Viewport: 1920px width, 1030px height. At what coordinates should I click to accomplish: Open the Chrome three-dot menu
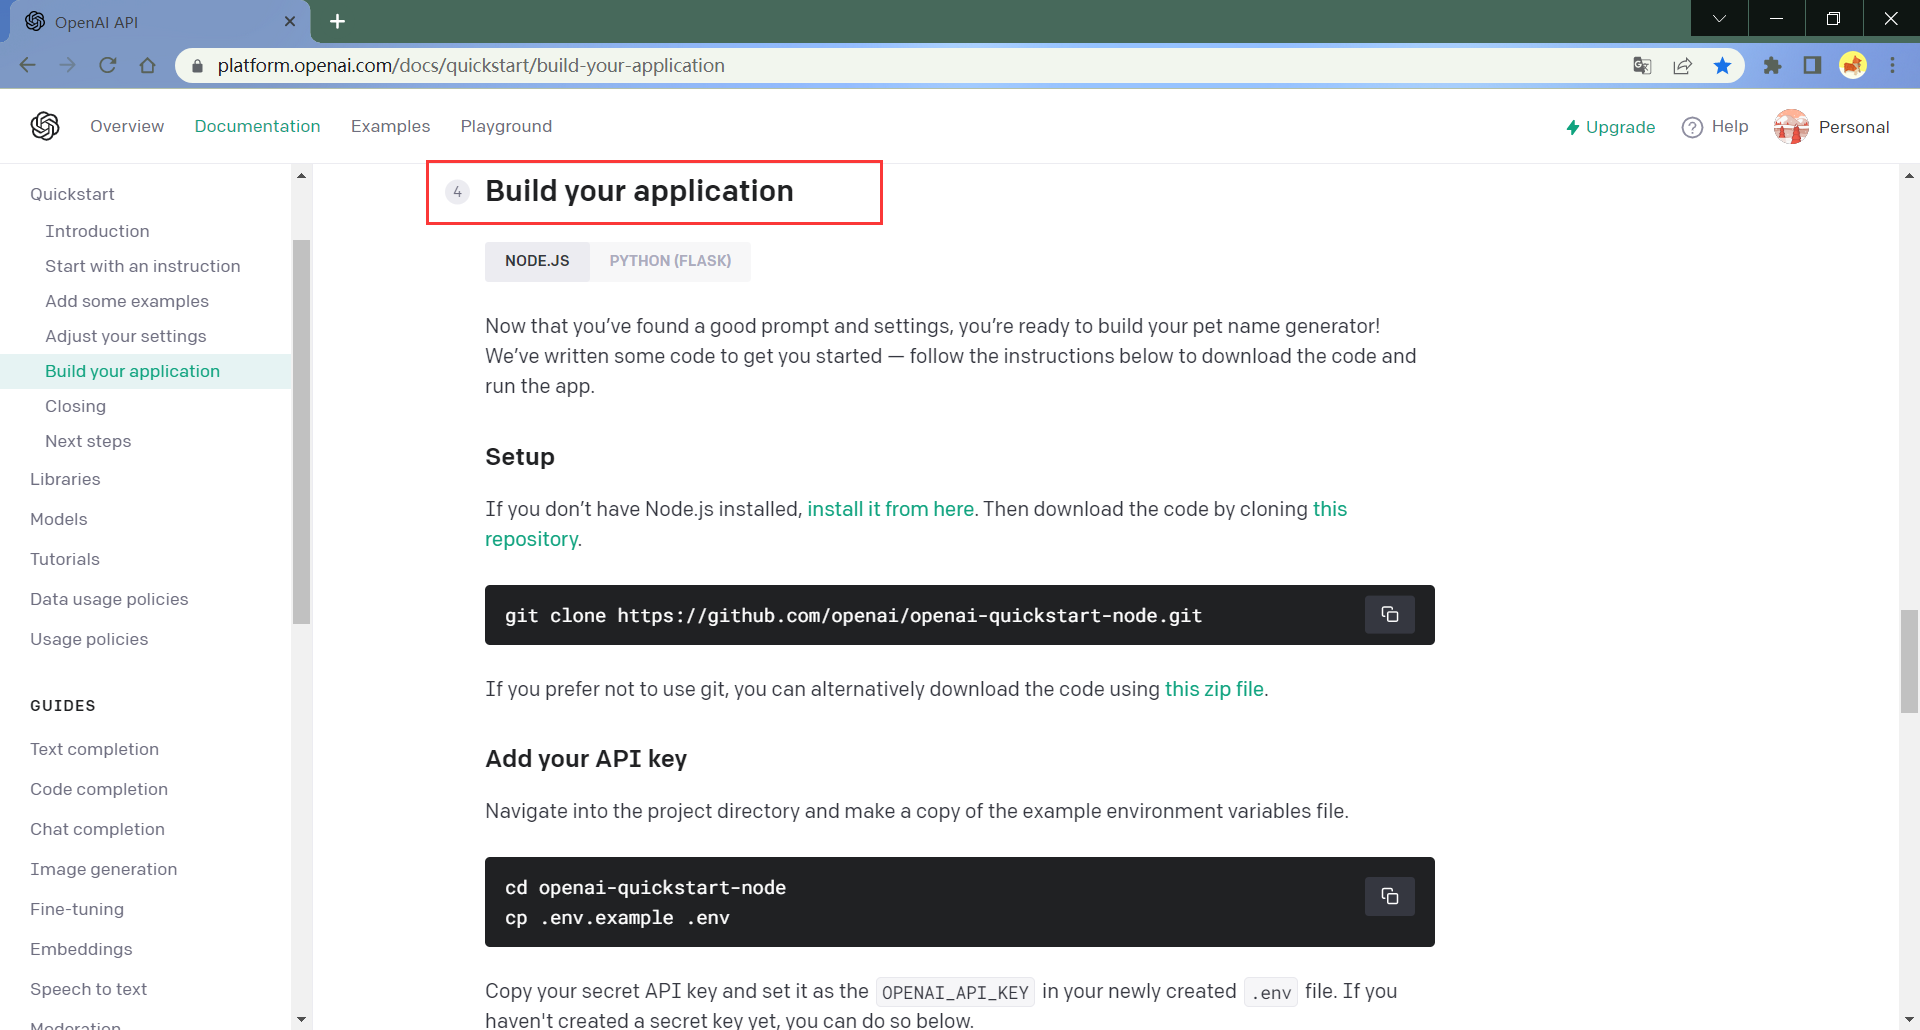point(1892,65)
